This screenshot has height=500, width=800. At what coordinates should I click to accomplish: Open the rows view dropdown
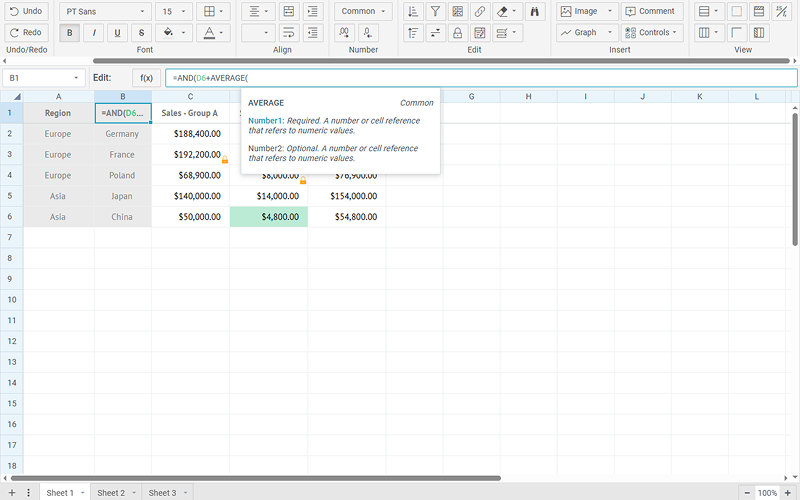[709, 11]
